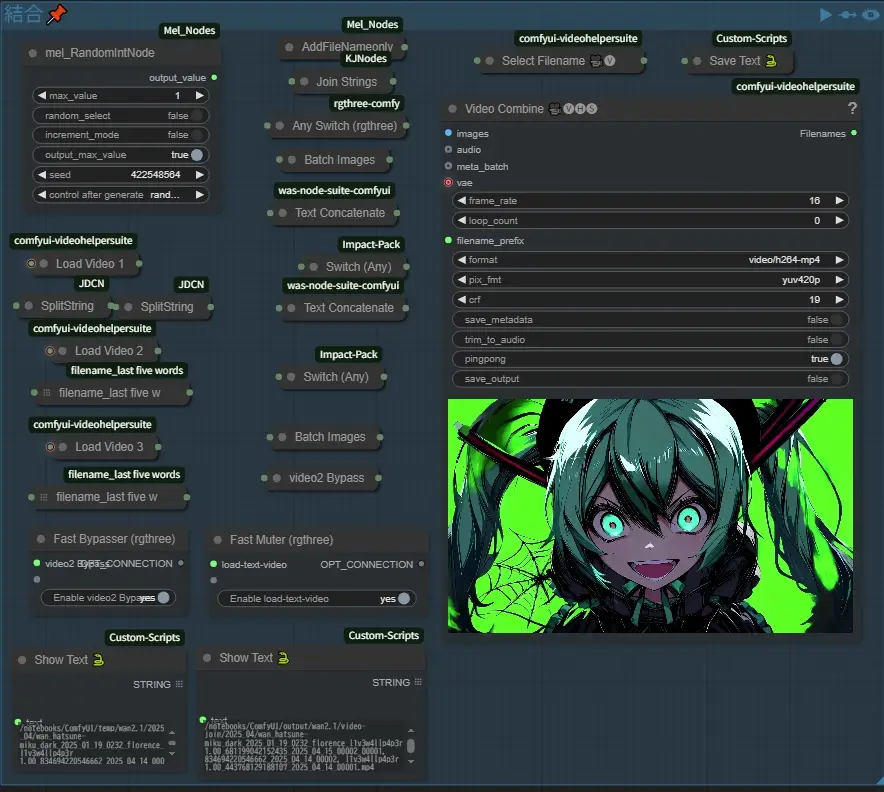The image size is (884, 792).
Task: Click the Hatsune Miku video preview
Action: click(x=650, y=516)
